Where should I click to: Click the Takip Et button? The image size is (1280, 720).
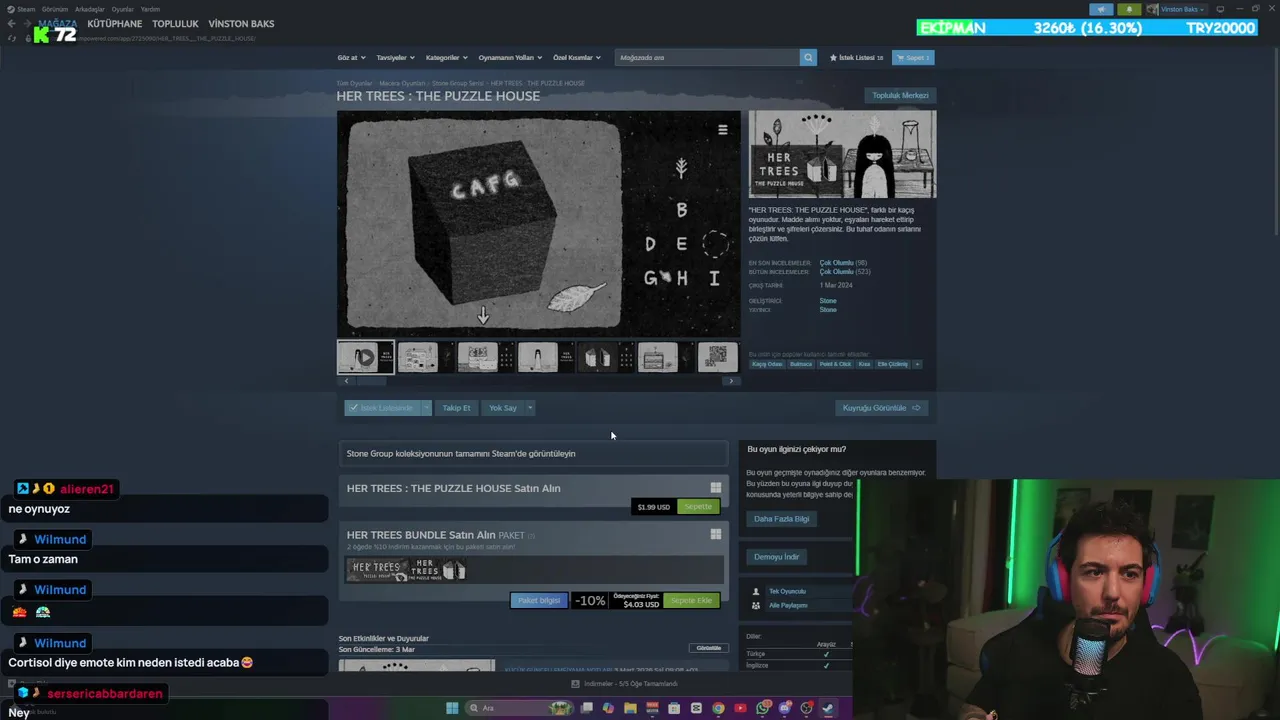(456, 408)
